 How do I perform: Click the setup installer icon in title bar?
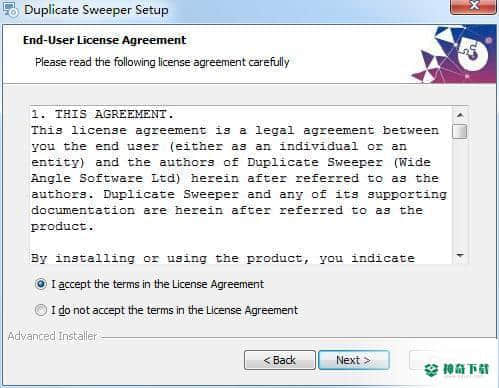click(10, 9)
